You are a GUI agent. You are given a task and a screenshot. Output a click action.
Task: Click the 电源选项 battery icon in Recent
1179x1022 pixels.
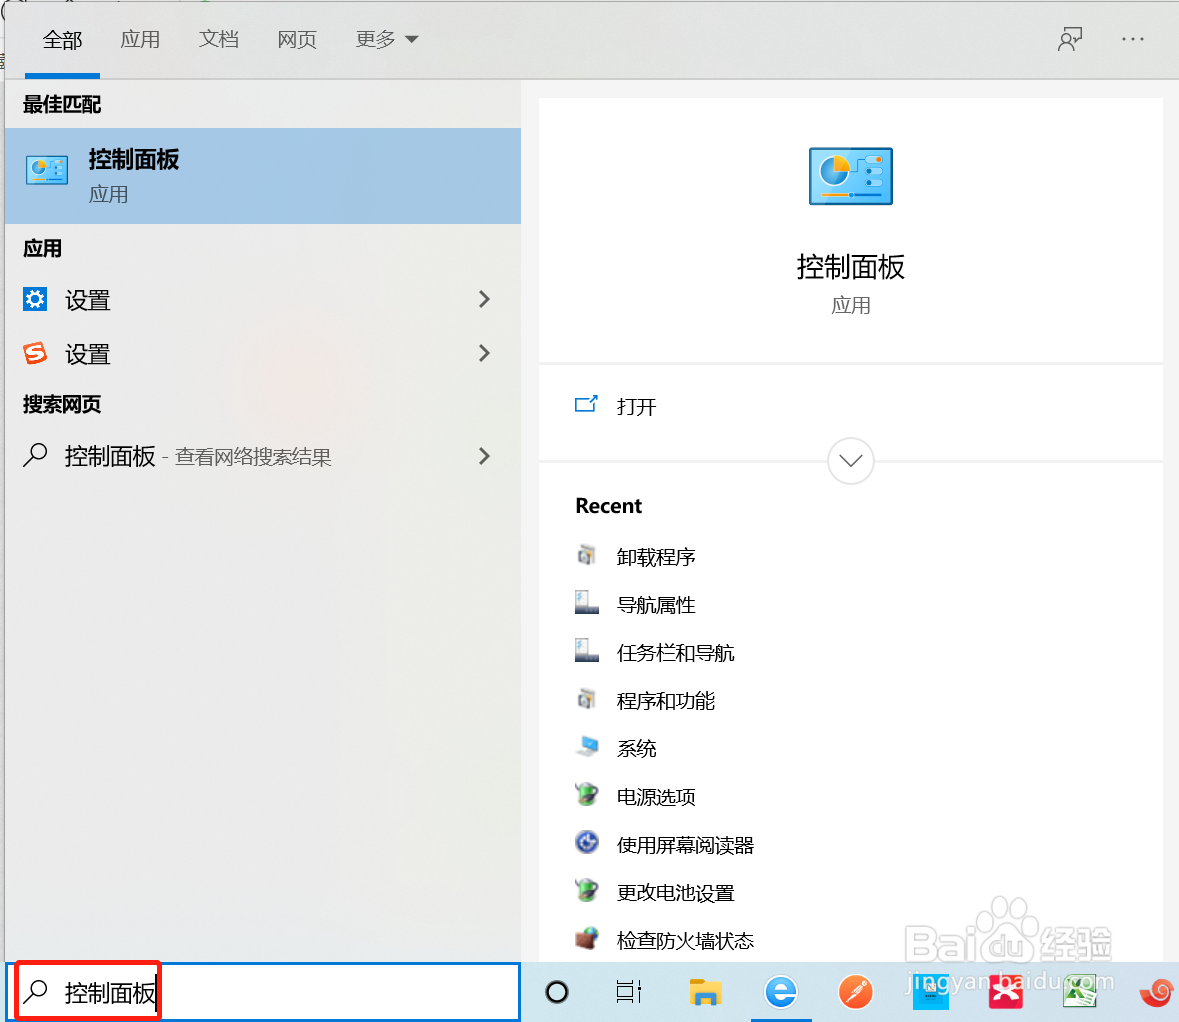(x=588, y=795)
